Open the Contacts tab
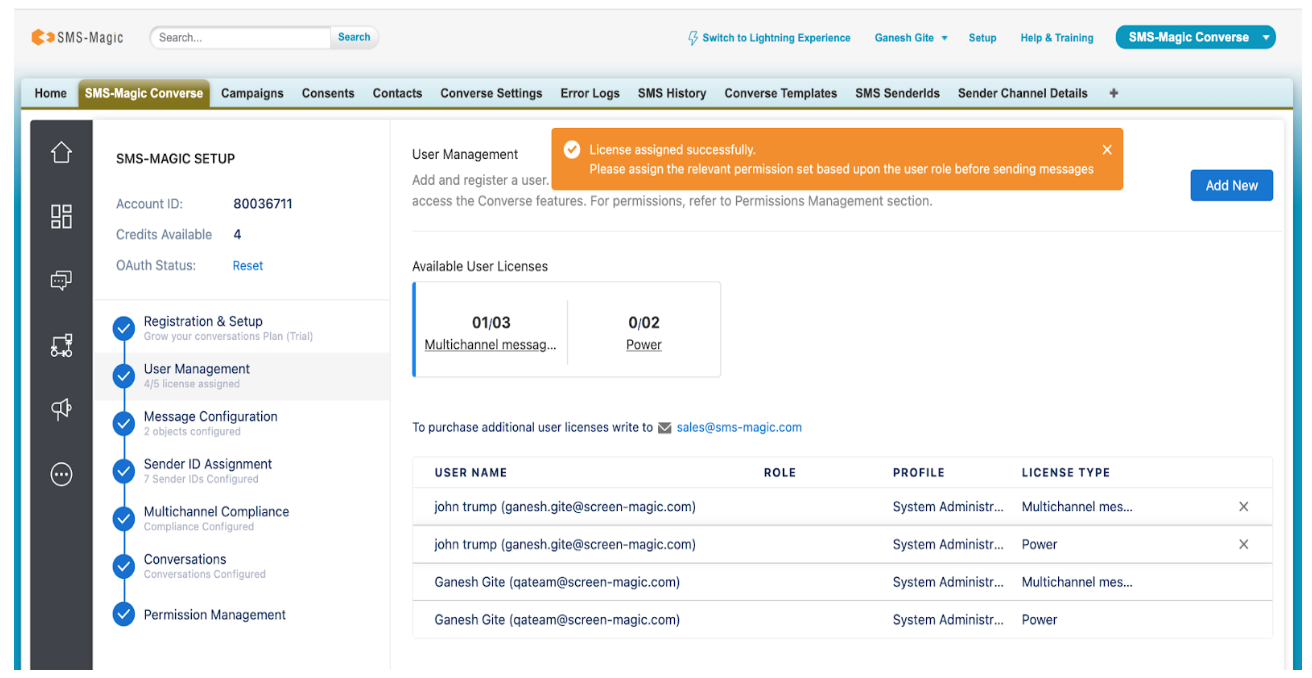 point(397,93)
